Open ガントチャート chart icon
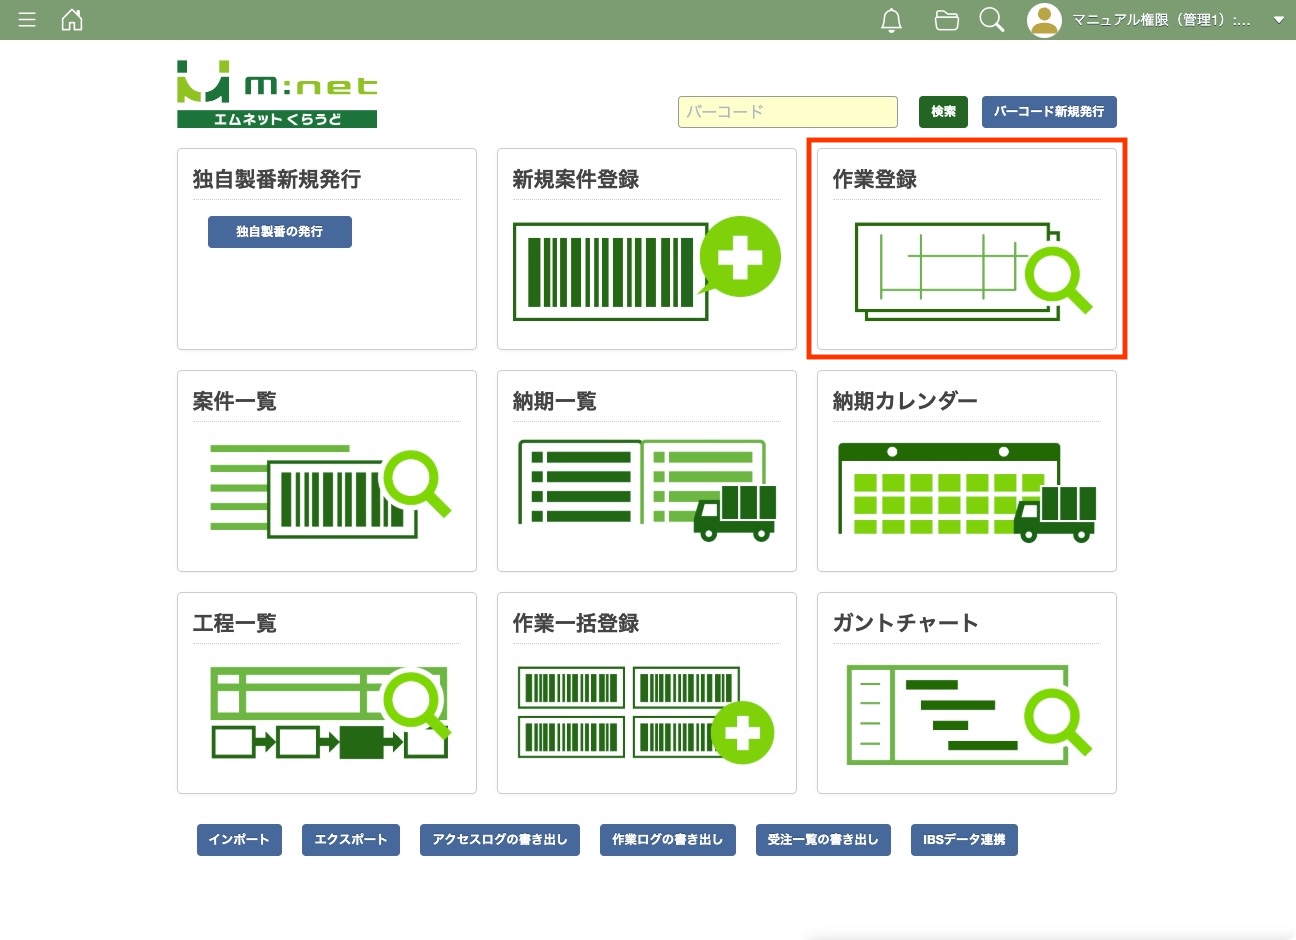 pyautogui.click(x=966, y=714)
